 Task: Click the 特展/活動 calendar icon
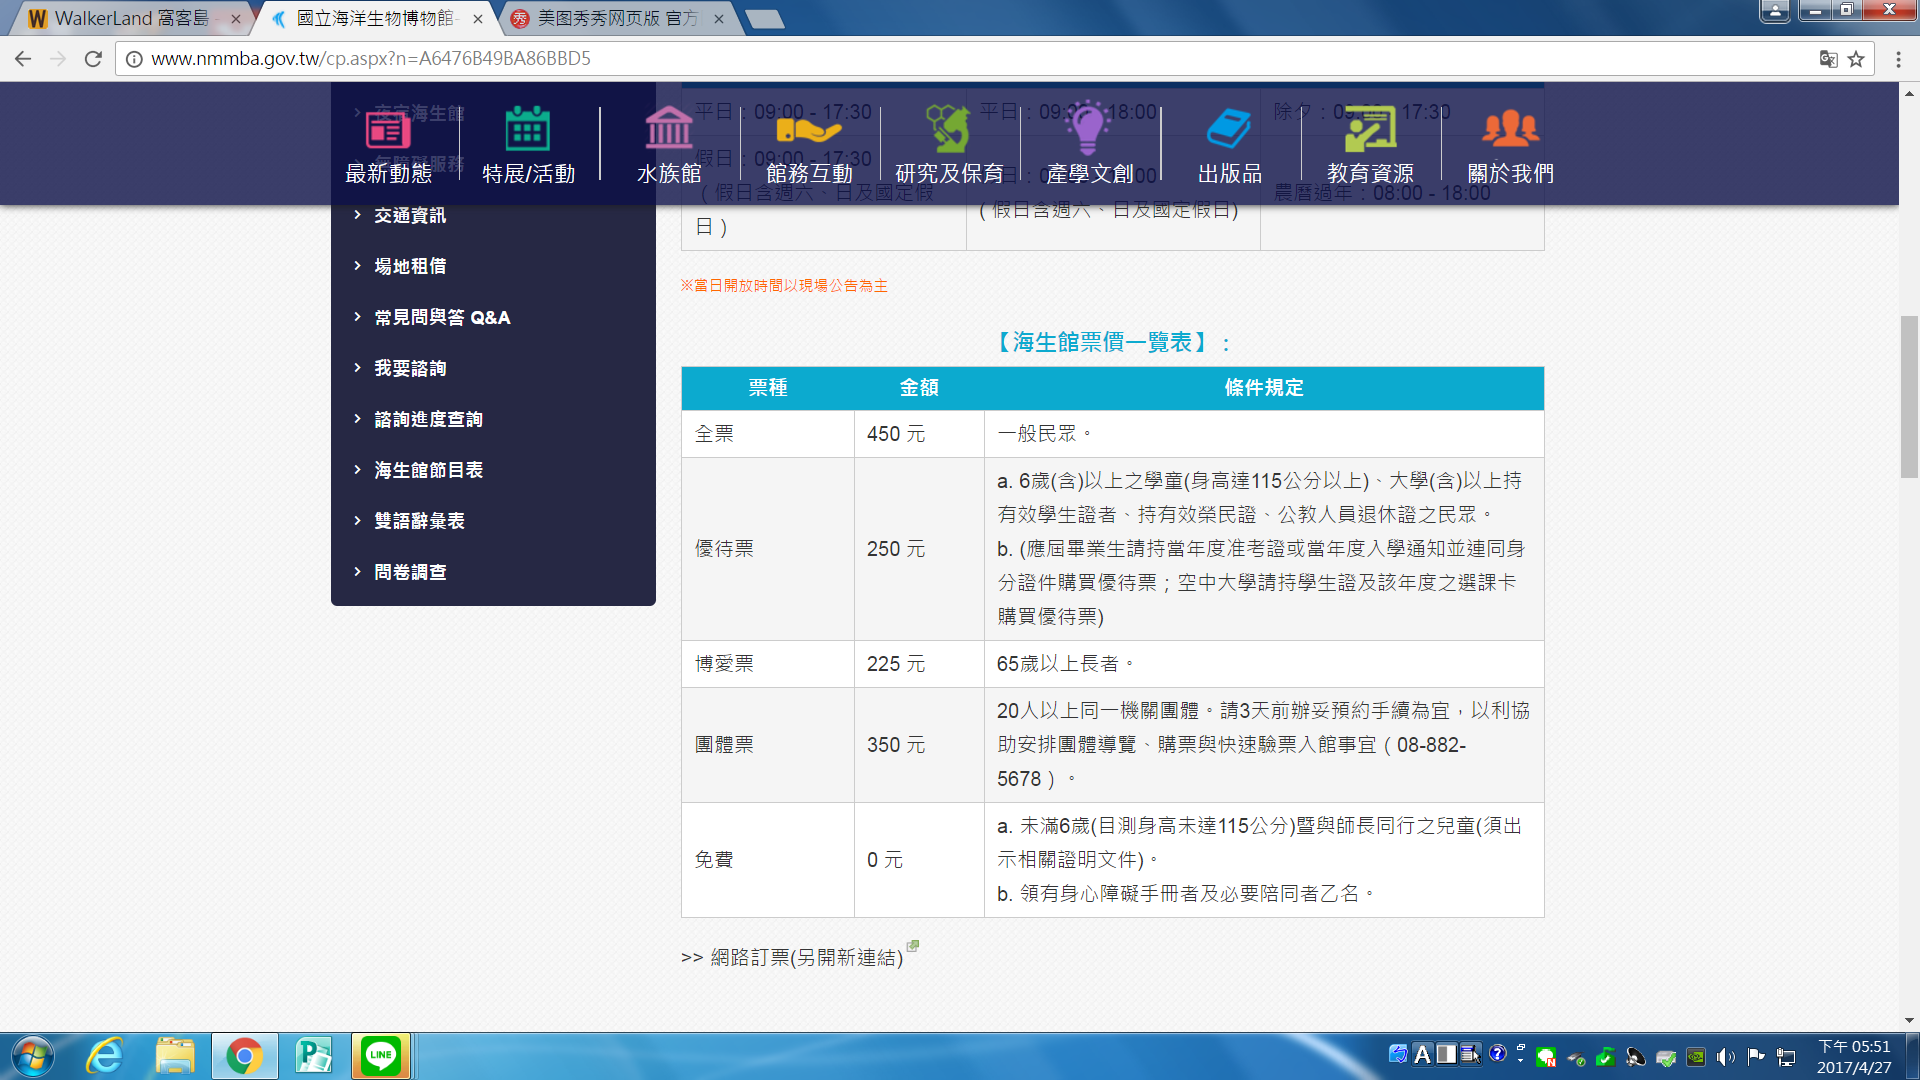(528, 130)
